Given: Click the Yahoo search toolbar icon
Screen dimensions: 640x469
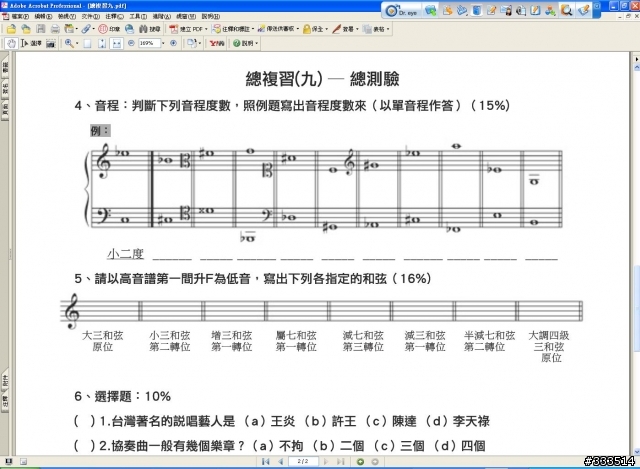Looking at the screenshot, I should pos(217,43).
